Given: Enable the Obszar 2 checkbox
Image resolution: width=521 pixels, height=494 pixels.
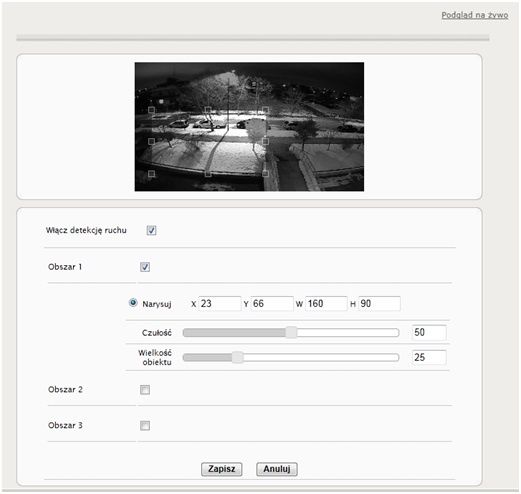Looking at the screenshot, I should (x=145, y=389).
